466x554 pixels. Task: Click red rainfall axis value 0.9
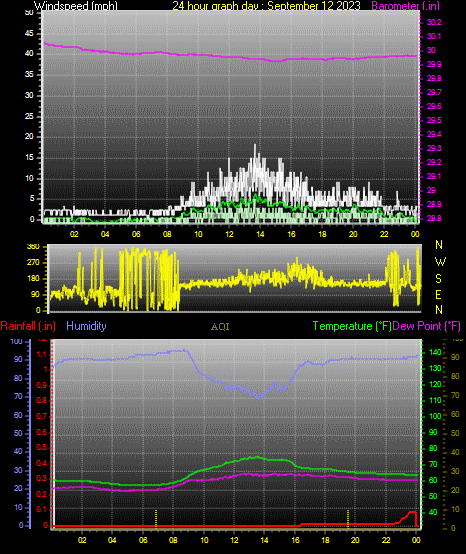coord(42,385)
